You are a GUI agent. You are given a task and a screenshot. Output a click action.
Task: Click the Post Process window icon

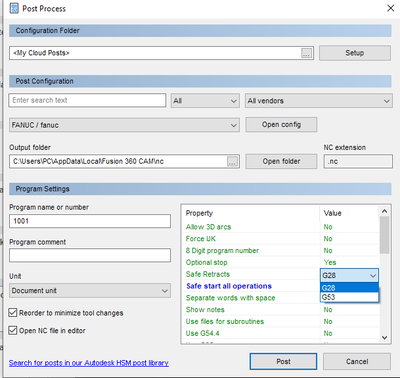[14, 8]
